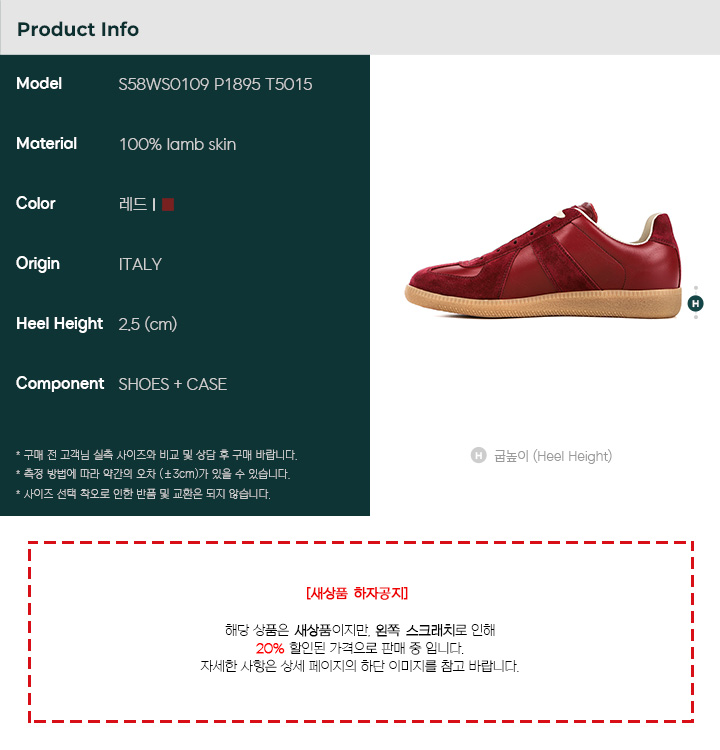Click the ±3cm measurement error note
The image size is (720, 750).
coord(153,474)
